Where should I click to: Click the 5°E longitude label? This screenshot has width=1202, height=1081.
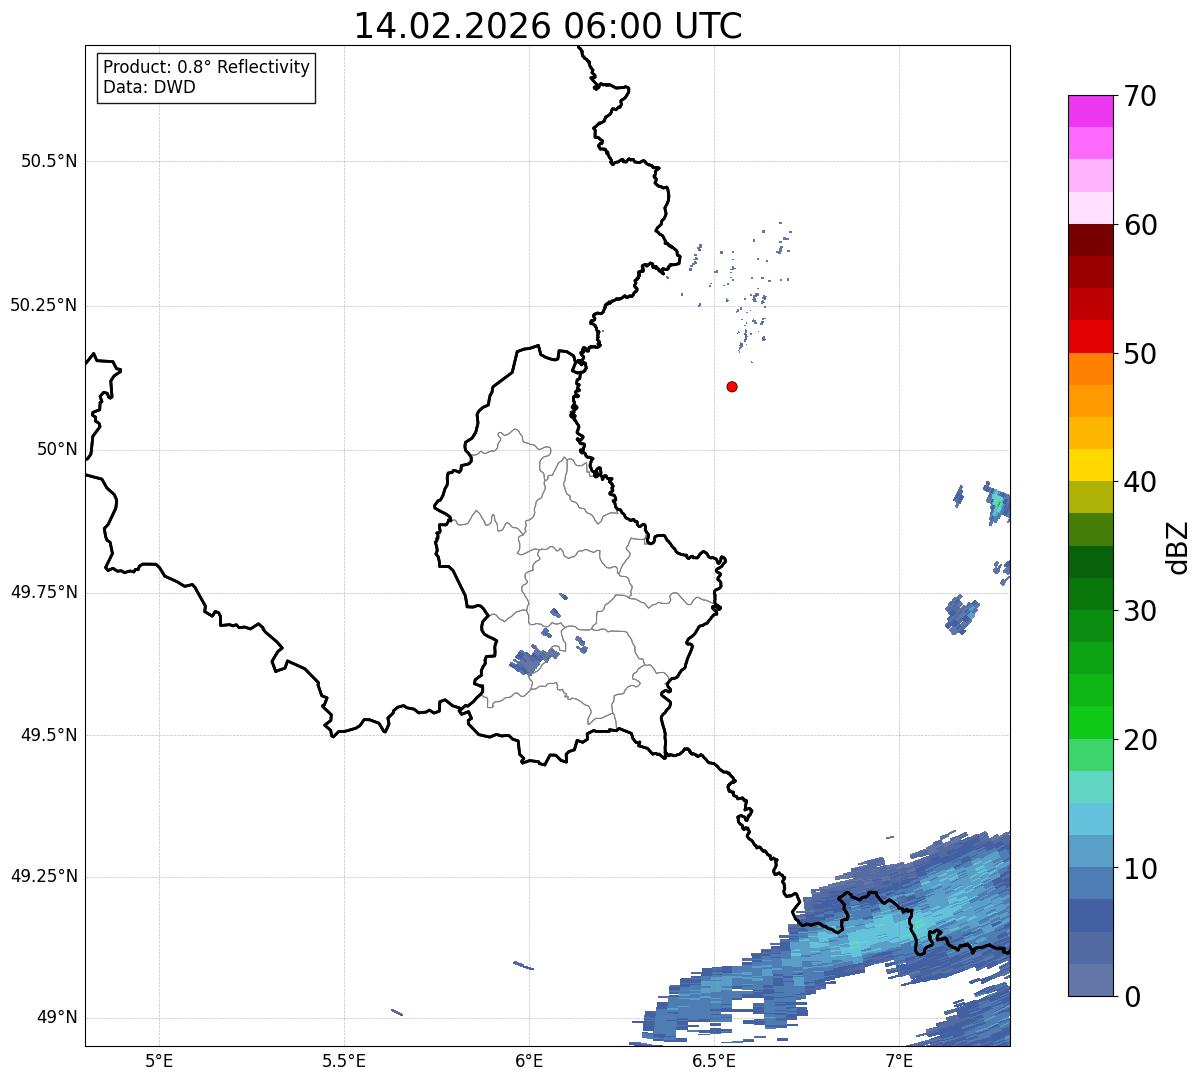[159, 1060]
